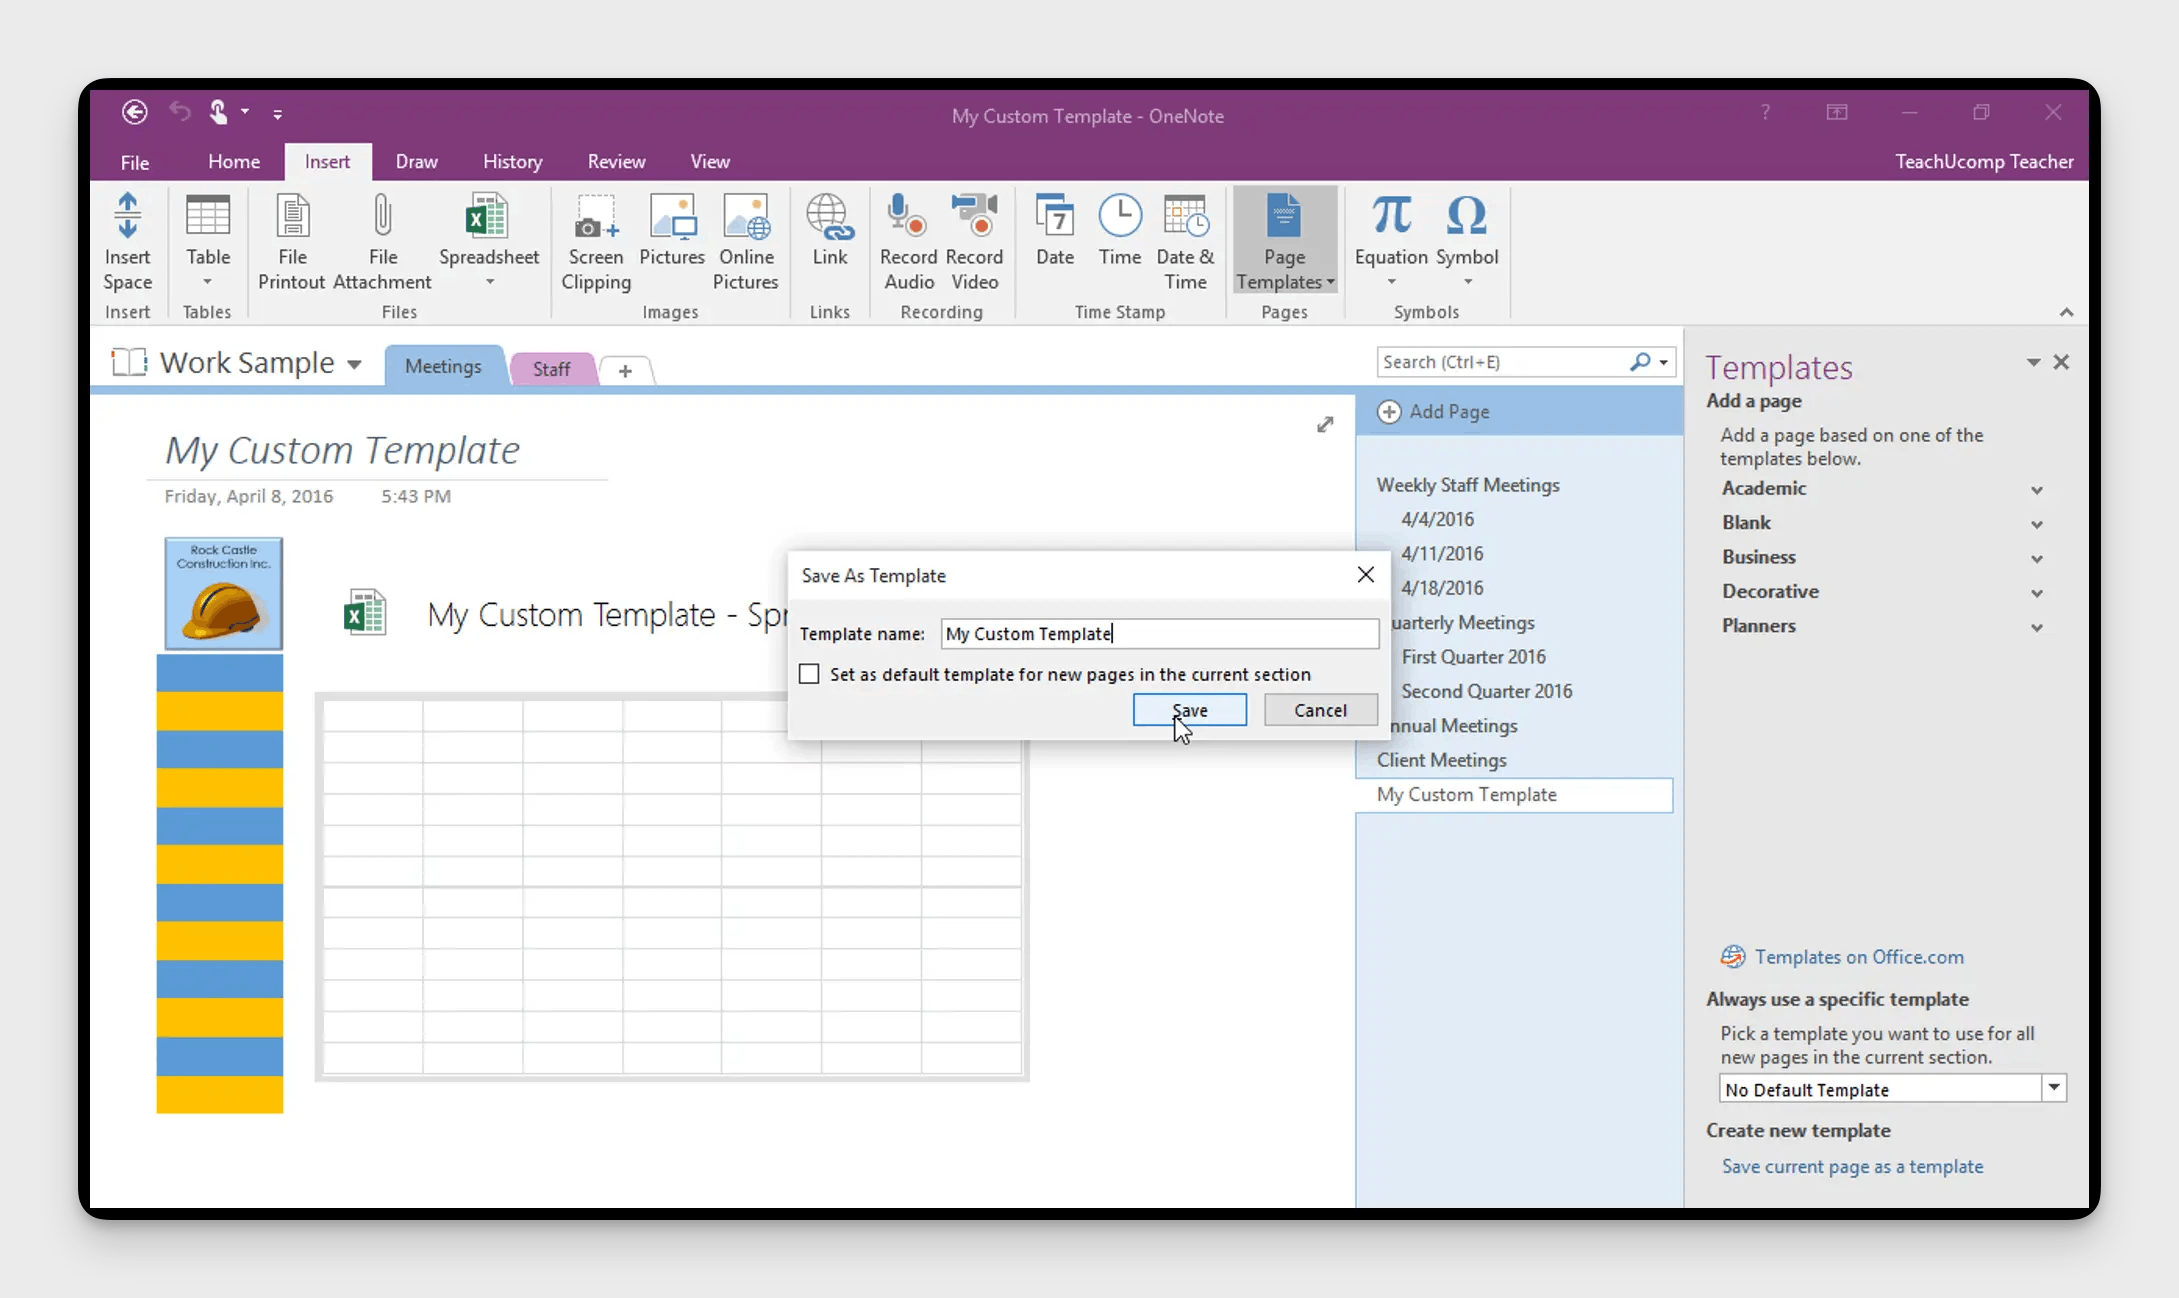The height and width of the screenshot is (1298, 2179).
Task: Open the Symbol omega icon
Action: tap(1466, 217)
